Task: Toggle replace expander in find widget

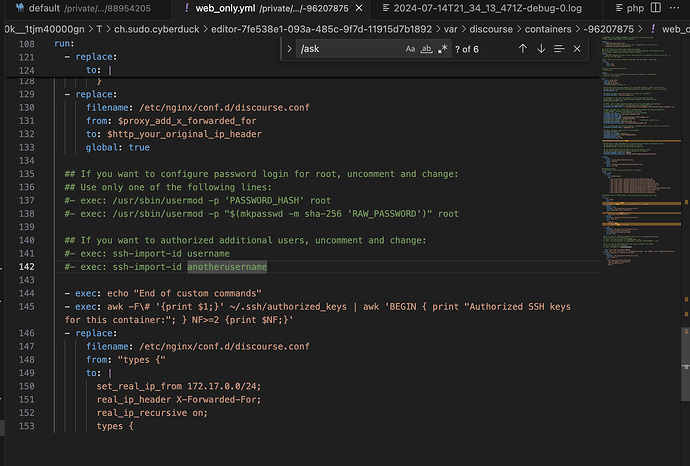Action: [289, 49]
